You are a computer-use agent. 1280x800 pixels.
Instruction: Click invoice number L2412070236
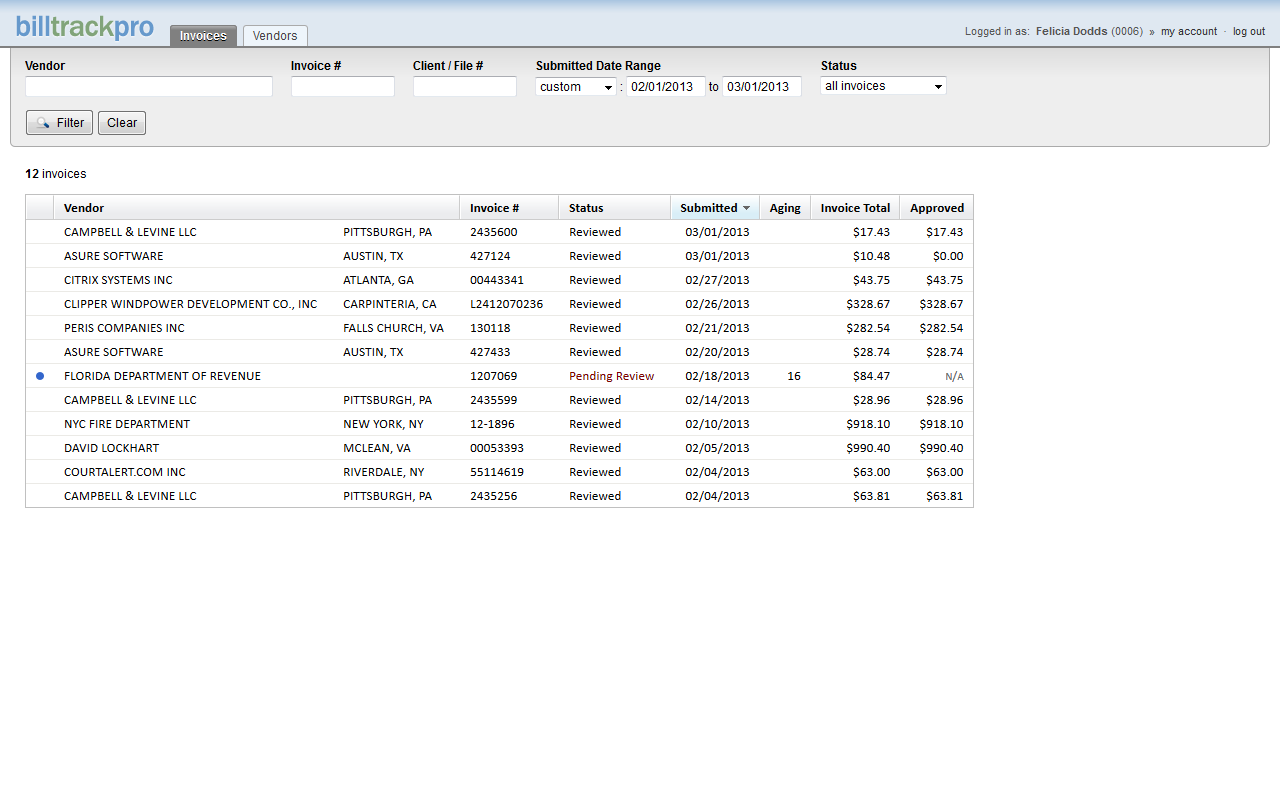507,304
